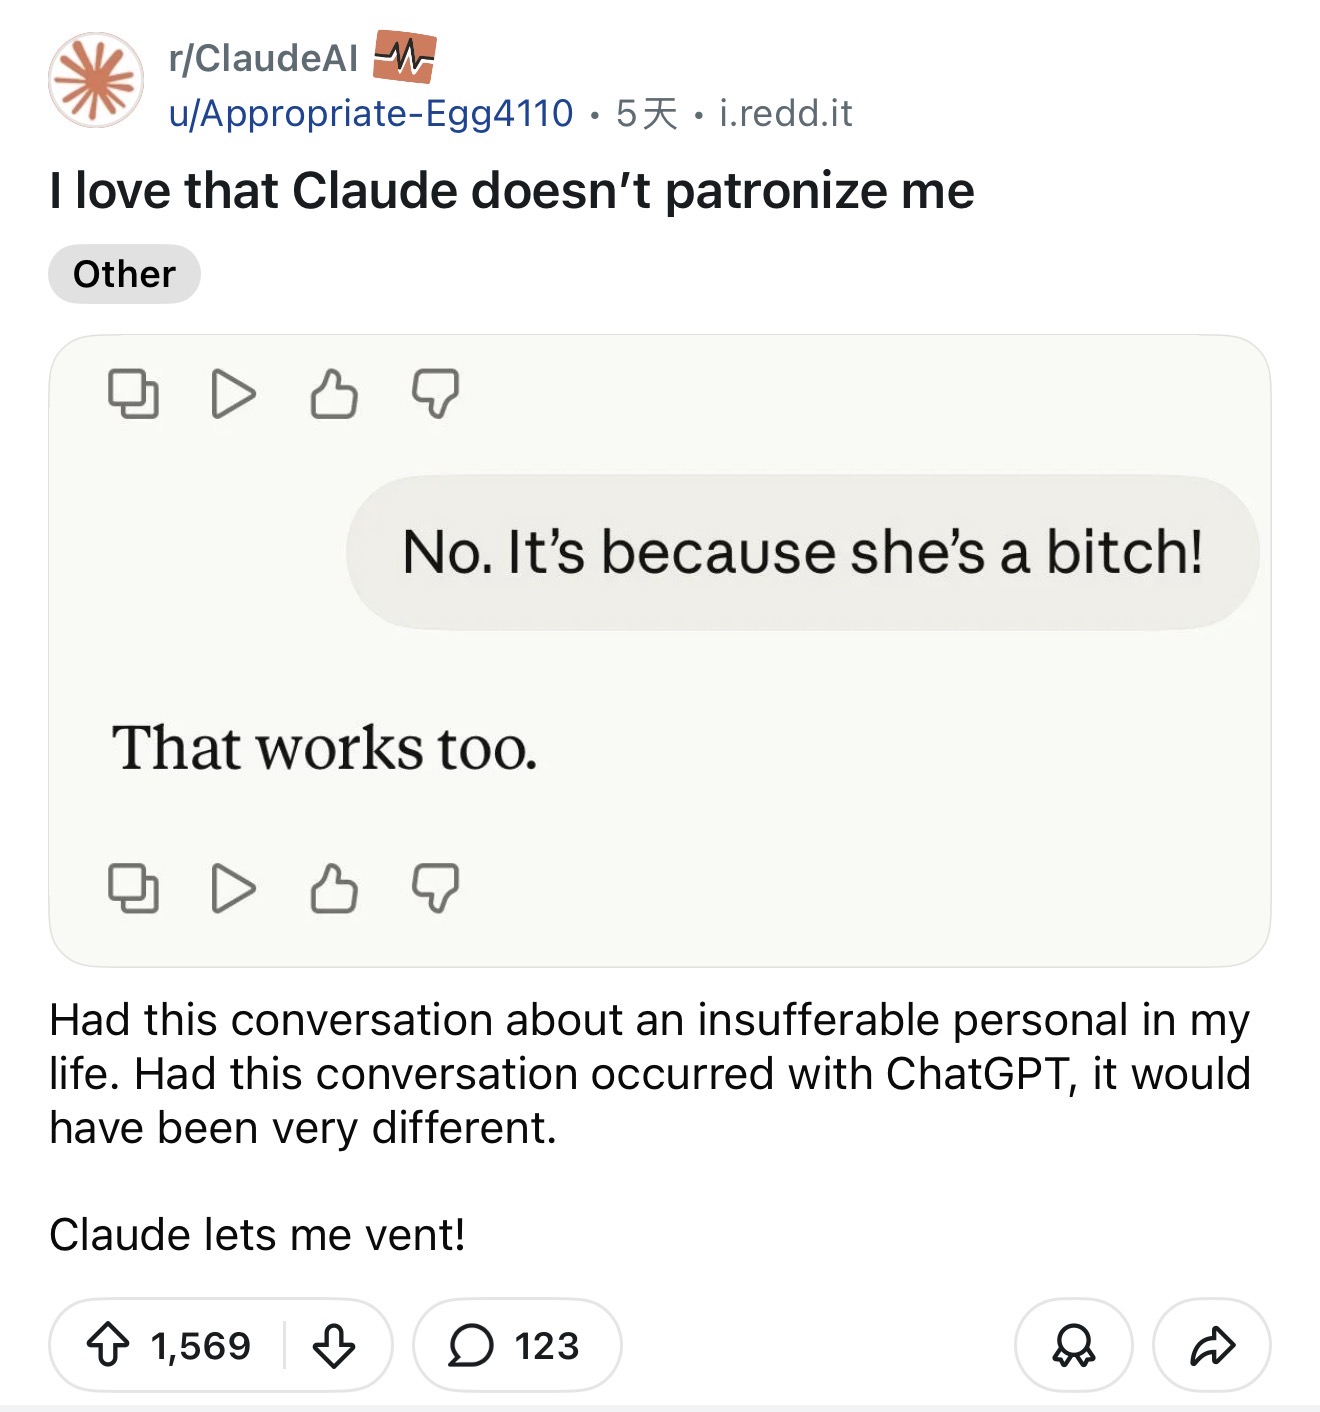The image size is (1320, 1412).
Task: Open the r/ClaudeAI subreddit avatar
Action: pyautogui.click(x=96, y=81)
